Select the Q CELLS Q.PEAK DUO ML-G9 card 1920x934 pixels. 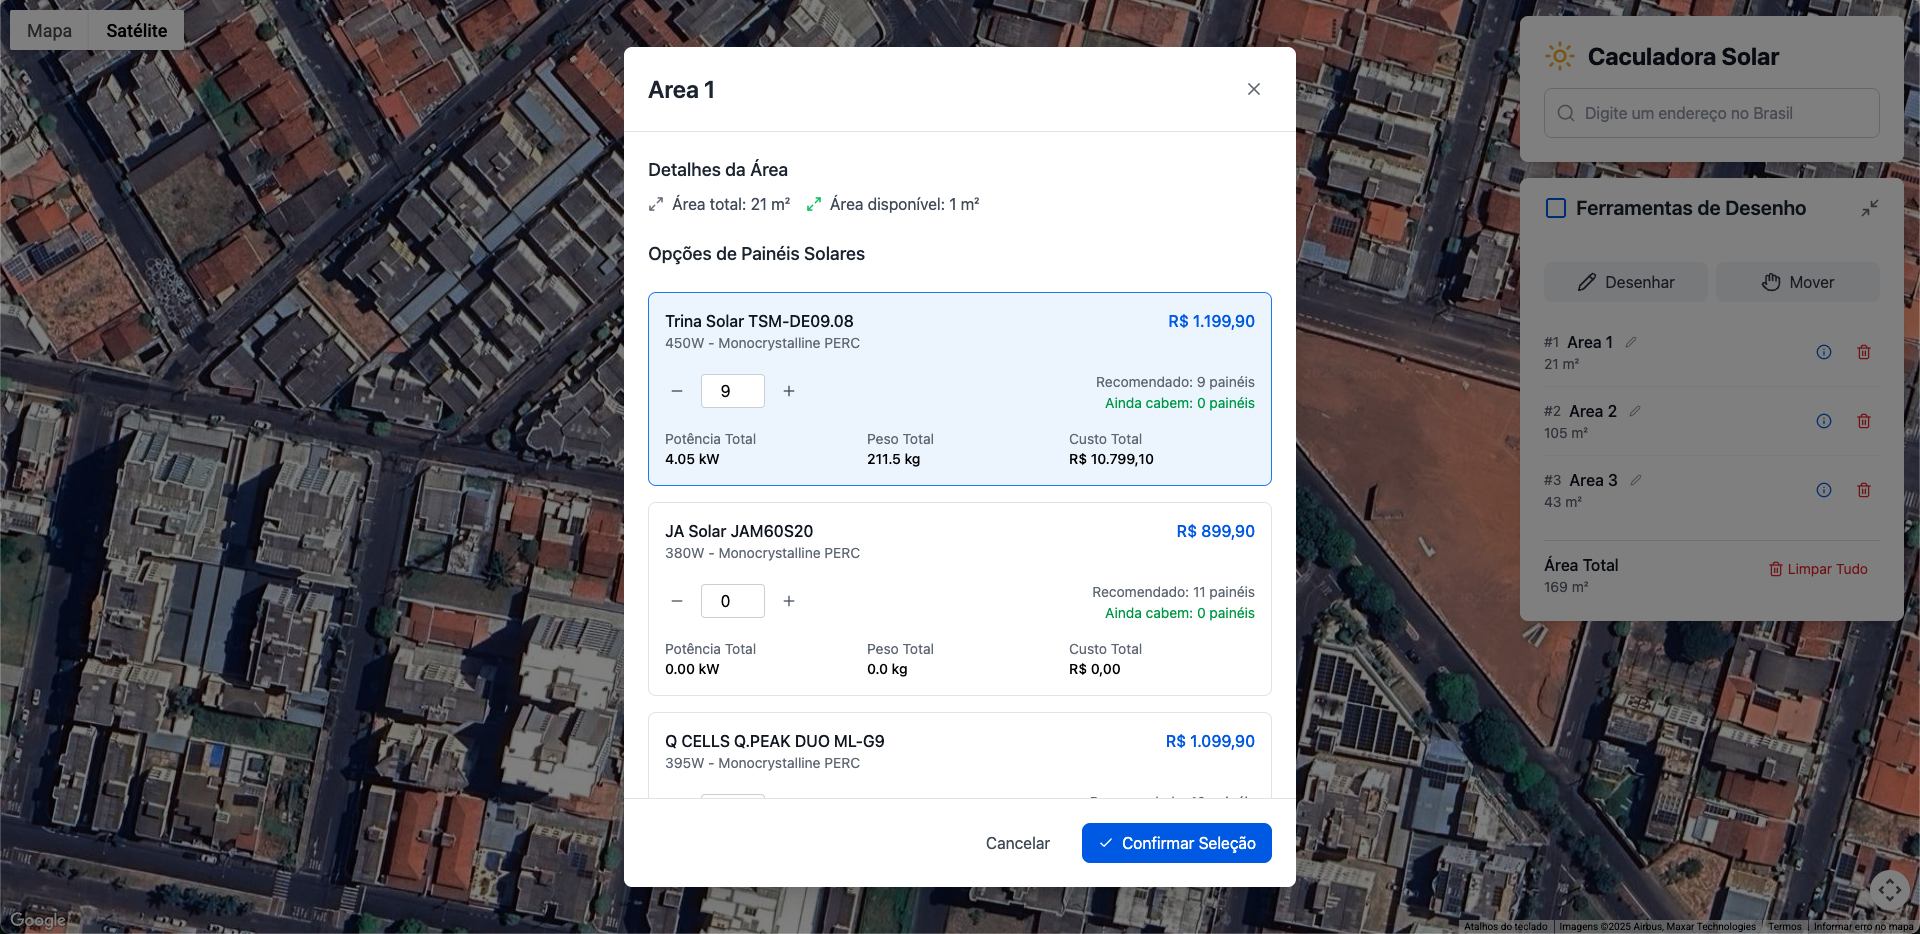(x=960, y=755)
